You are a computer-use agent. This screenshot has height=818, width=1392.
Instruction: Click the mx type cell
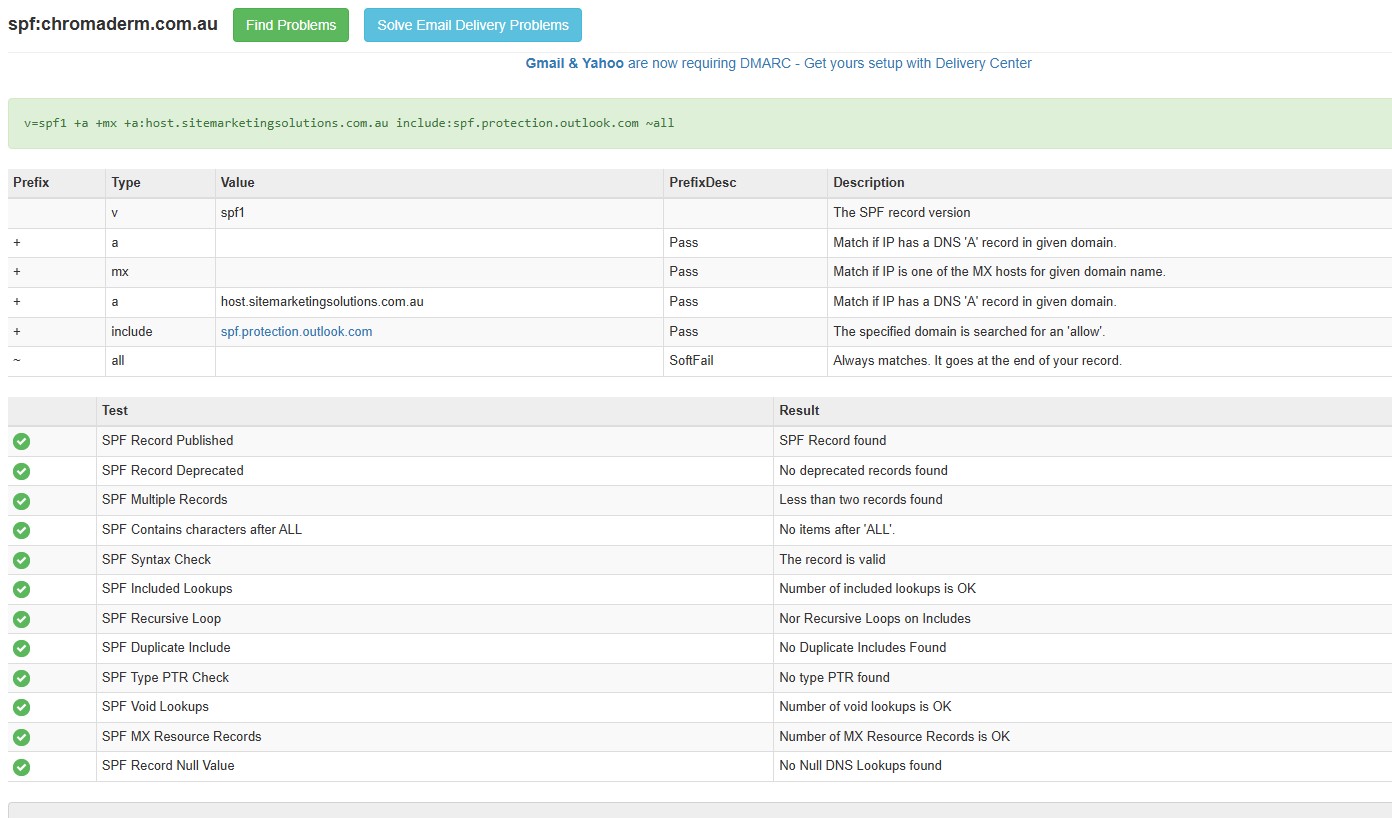[160, 272]
